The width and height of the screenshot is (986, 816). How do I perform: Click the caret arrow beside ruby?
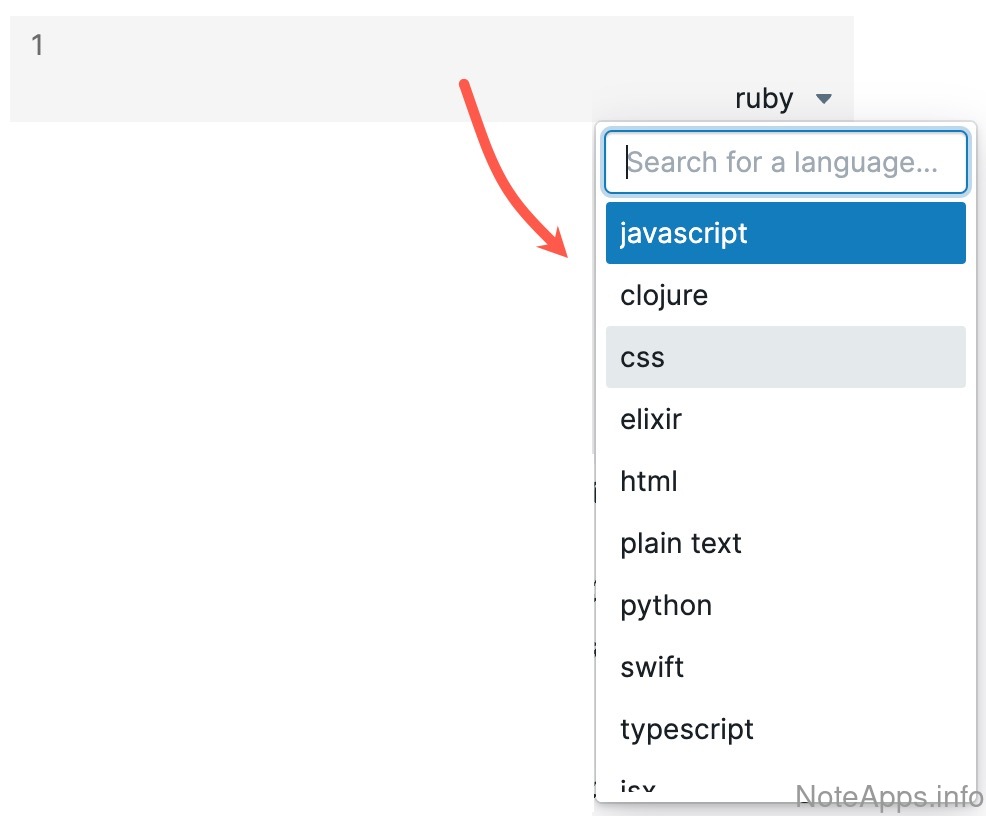tap(823, 99)
